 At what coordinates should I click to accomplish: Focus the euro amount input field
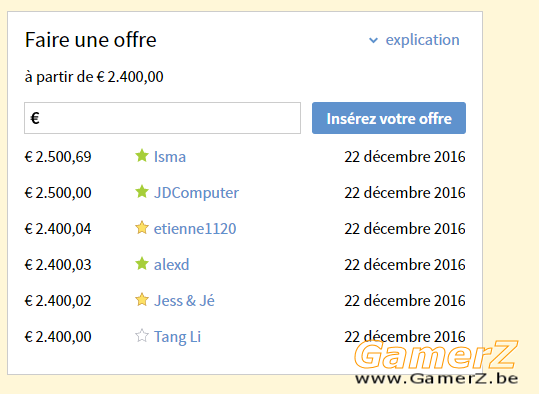click(x=162, y=118)
